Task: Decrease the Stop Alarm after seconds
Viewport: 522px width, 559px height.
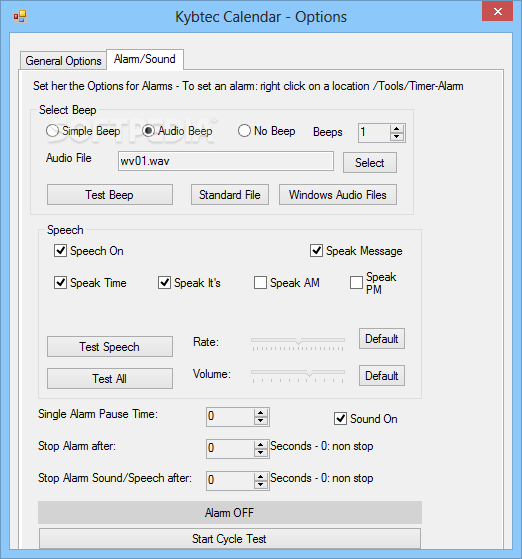Action: point(261,452)
